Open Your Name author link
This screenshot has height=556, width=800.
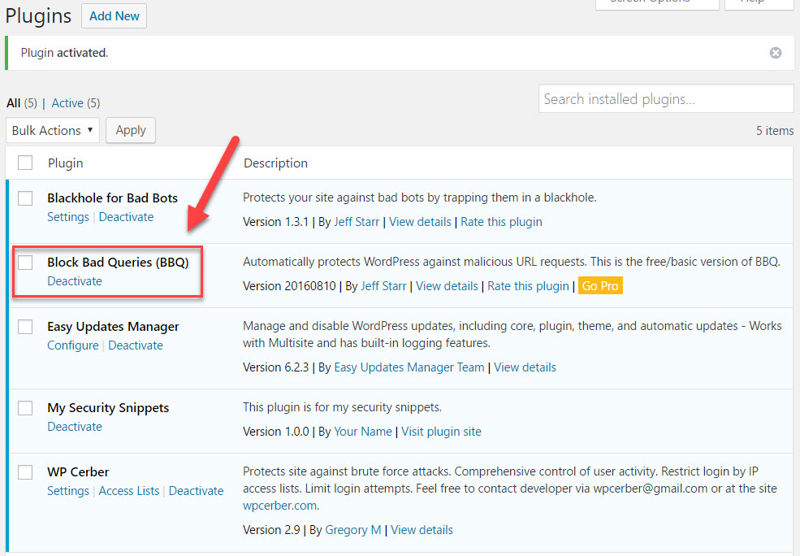point(363,432)
